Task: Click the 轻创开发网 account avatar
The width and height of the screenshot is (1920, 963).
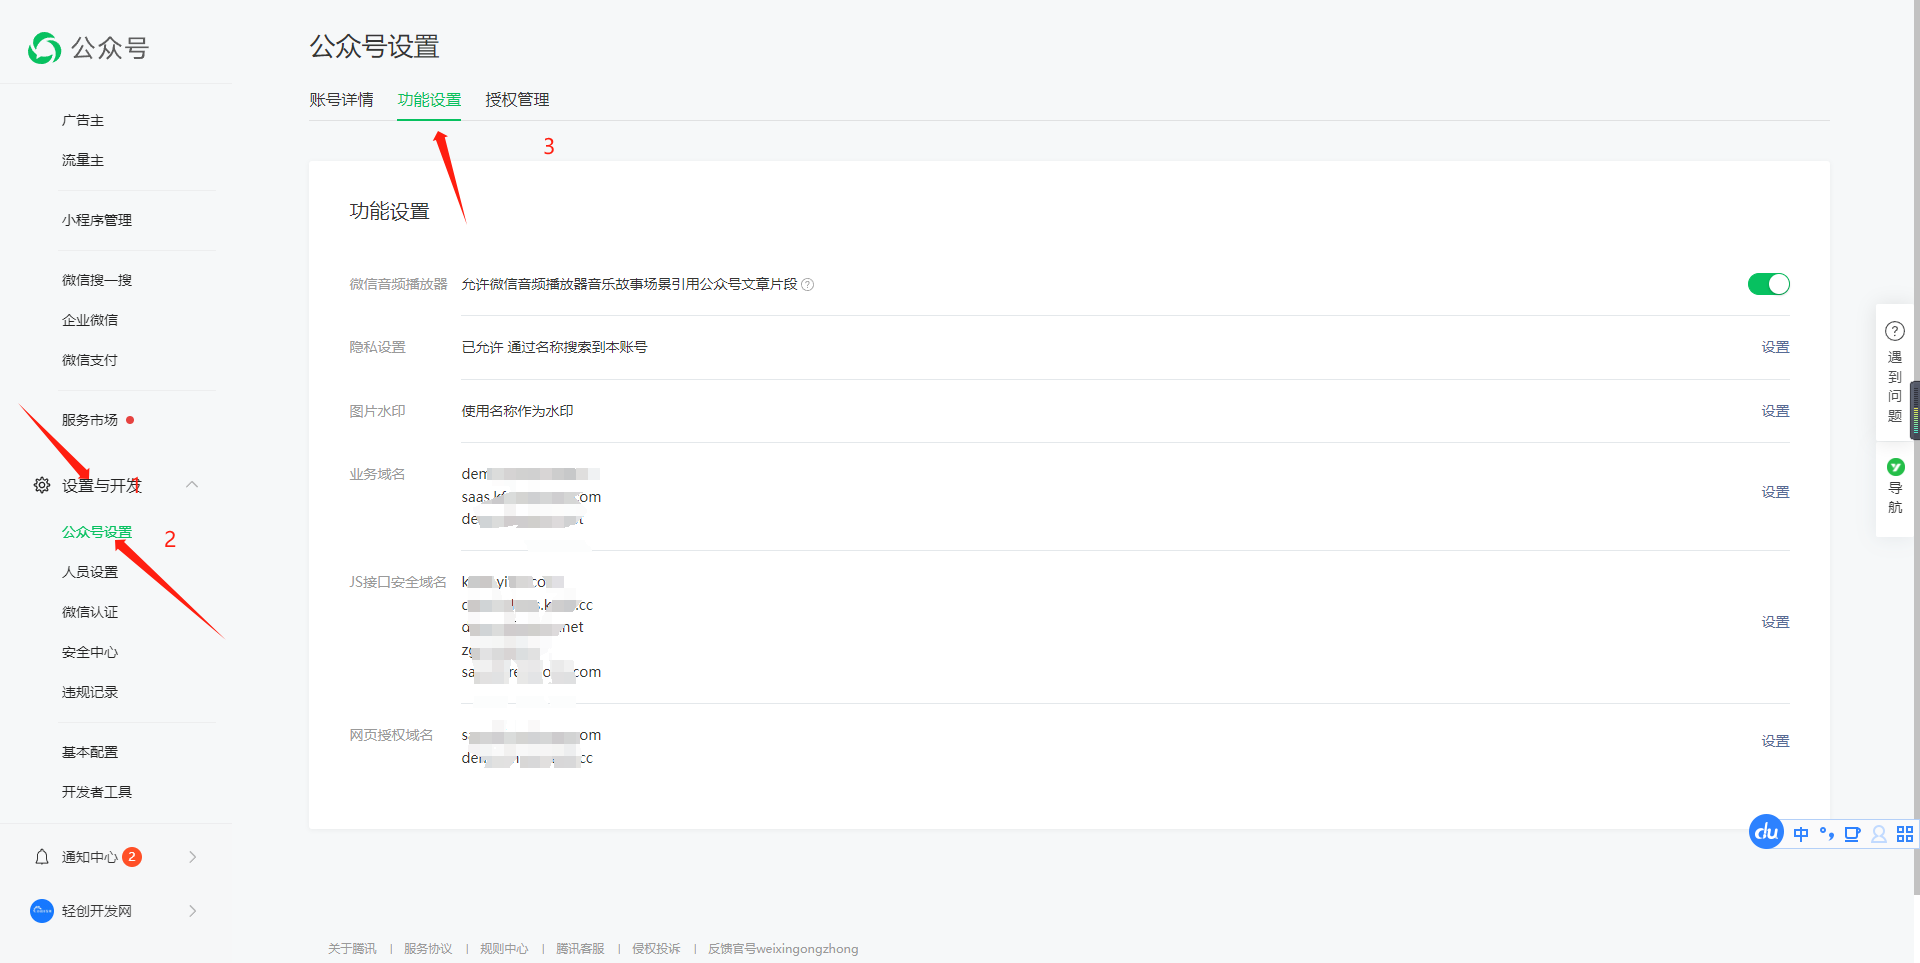Action: (42, 911)
